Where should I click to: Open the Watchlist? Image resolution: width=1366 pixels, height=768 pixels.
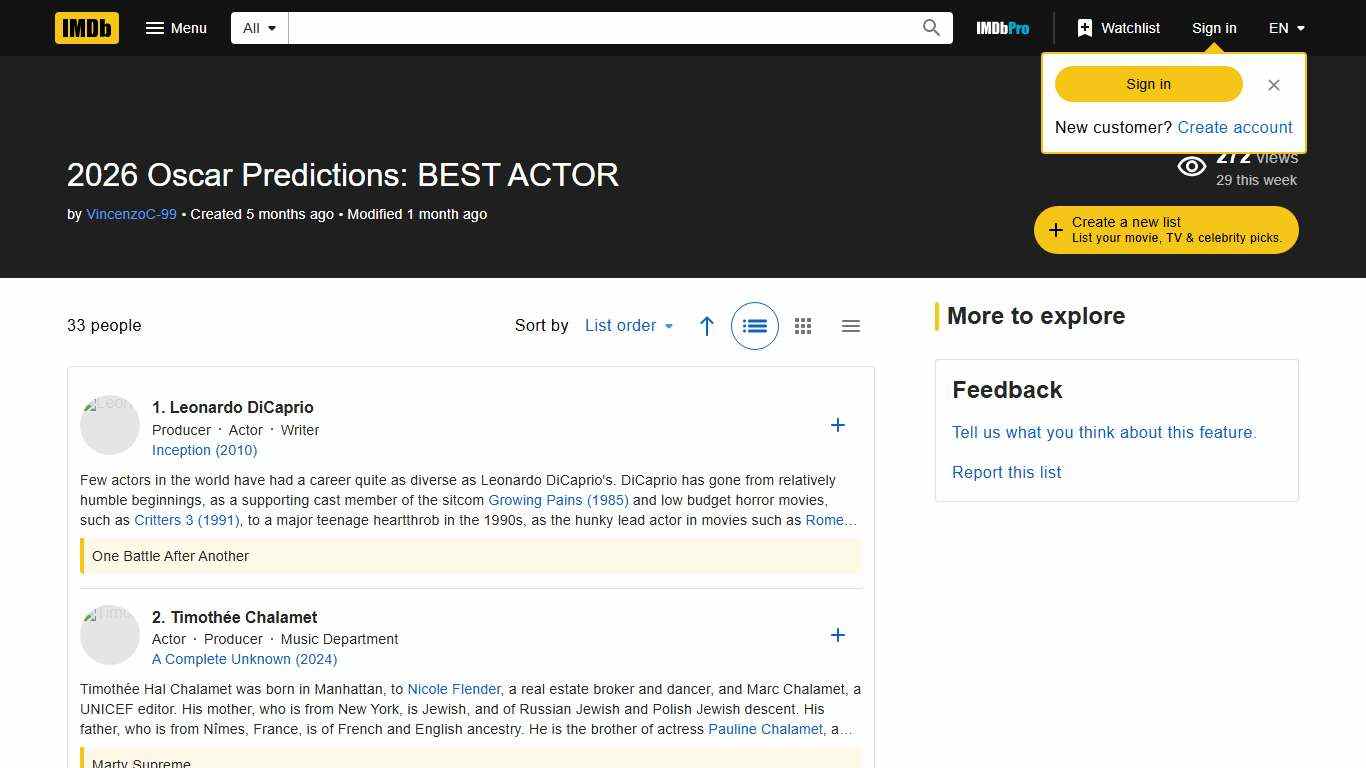(1118, 28)
